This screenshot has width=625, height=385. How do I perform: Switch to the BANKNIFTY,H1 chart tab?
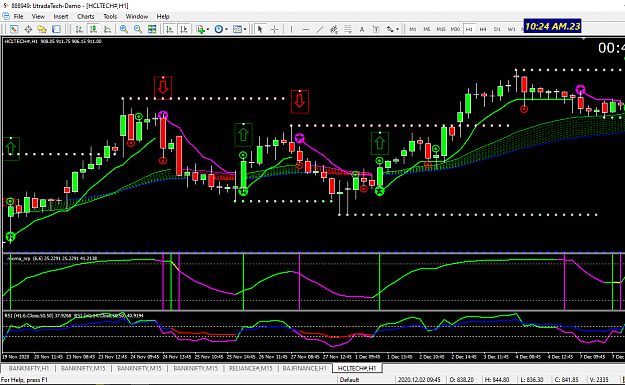[29, 368]
